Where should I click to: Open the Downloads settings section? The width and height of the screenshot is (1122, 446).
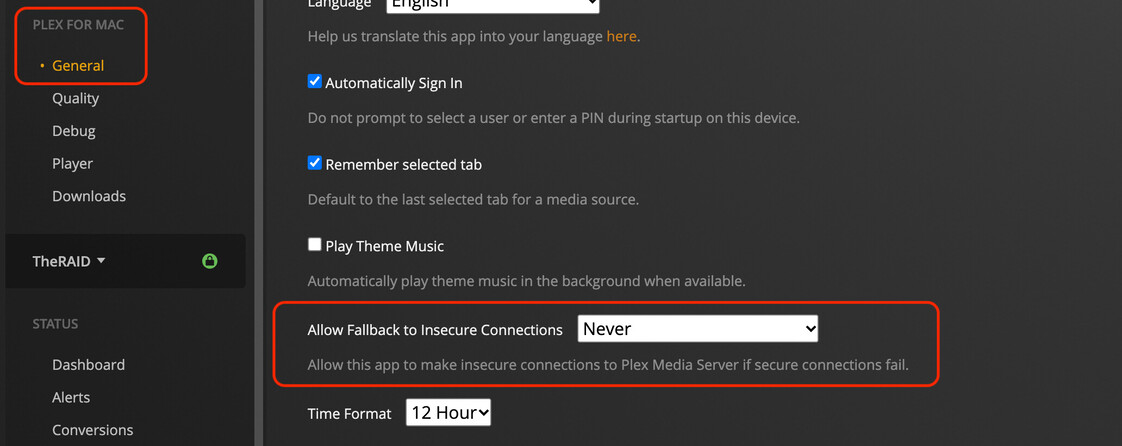[x=89, y=196]
